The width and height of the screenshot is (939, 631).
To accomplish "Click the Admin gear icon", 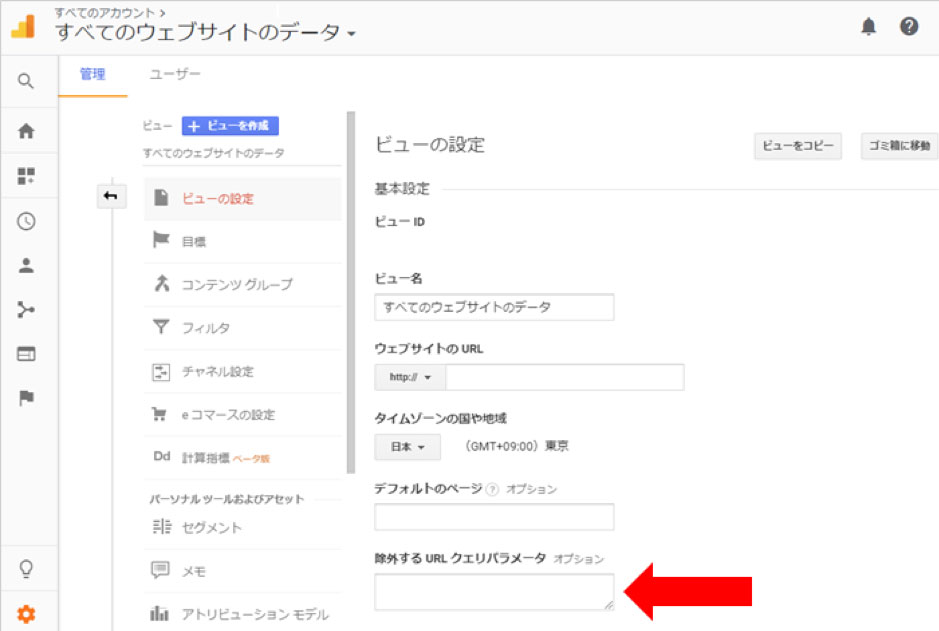I will (x=26, y=614).
